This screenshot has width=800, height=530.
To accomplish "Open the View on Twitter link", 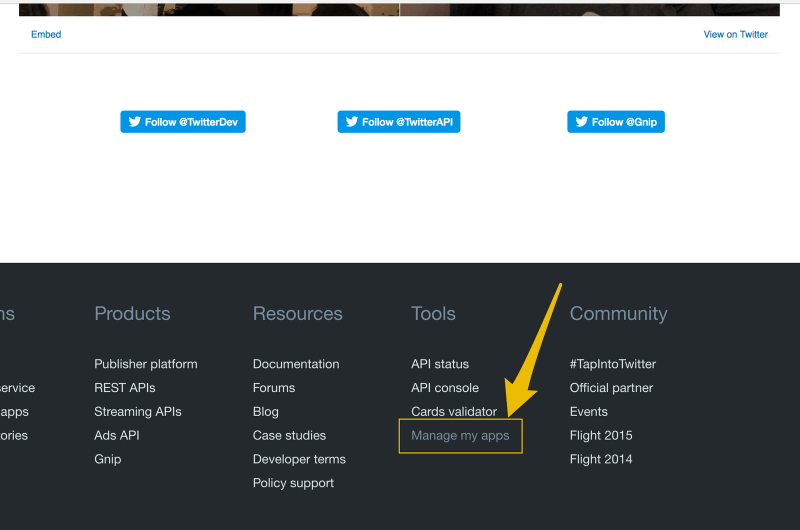I will tap(735, 34).
